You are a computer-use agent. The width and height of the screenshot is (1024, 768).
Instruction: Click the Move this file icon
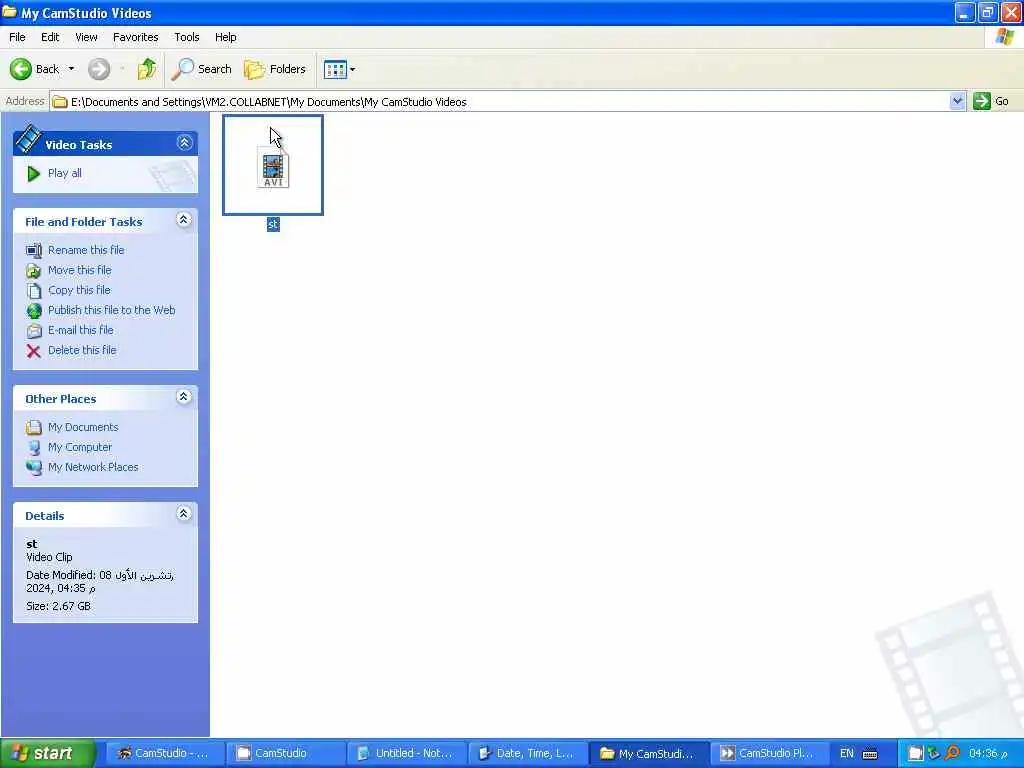click(x=34, y=271)
